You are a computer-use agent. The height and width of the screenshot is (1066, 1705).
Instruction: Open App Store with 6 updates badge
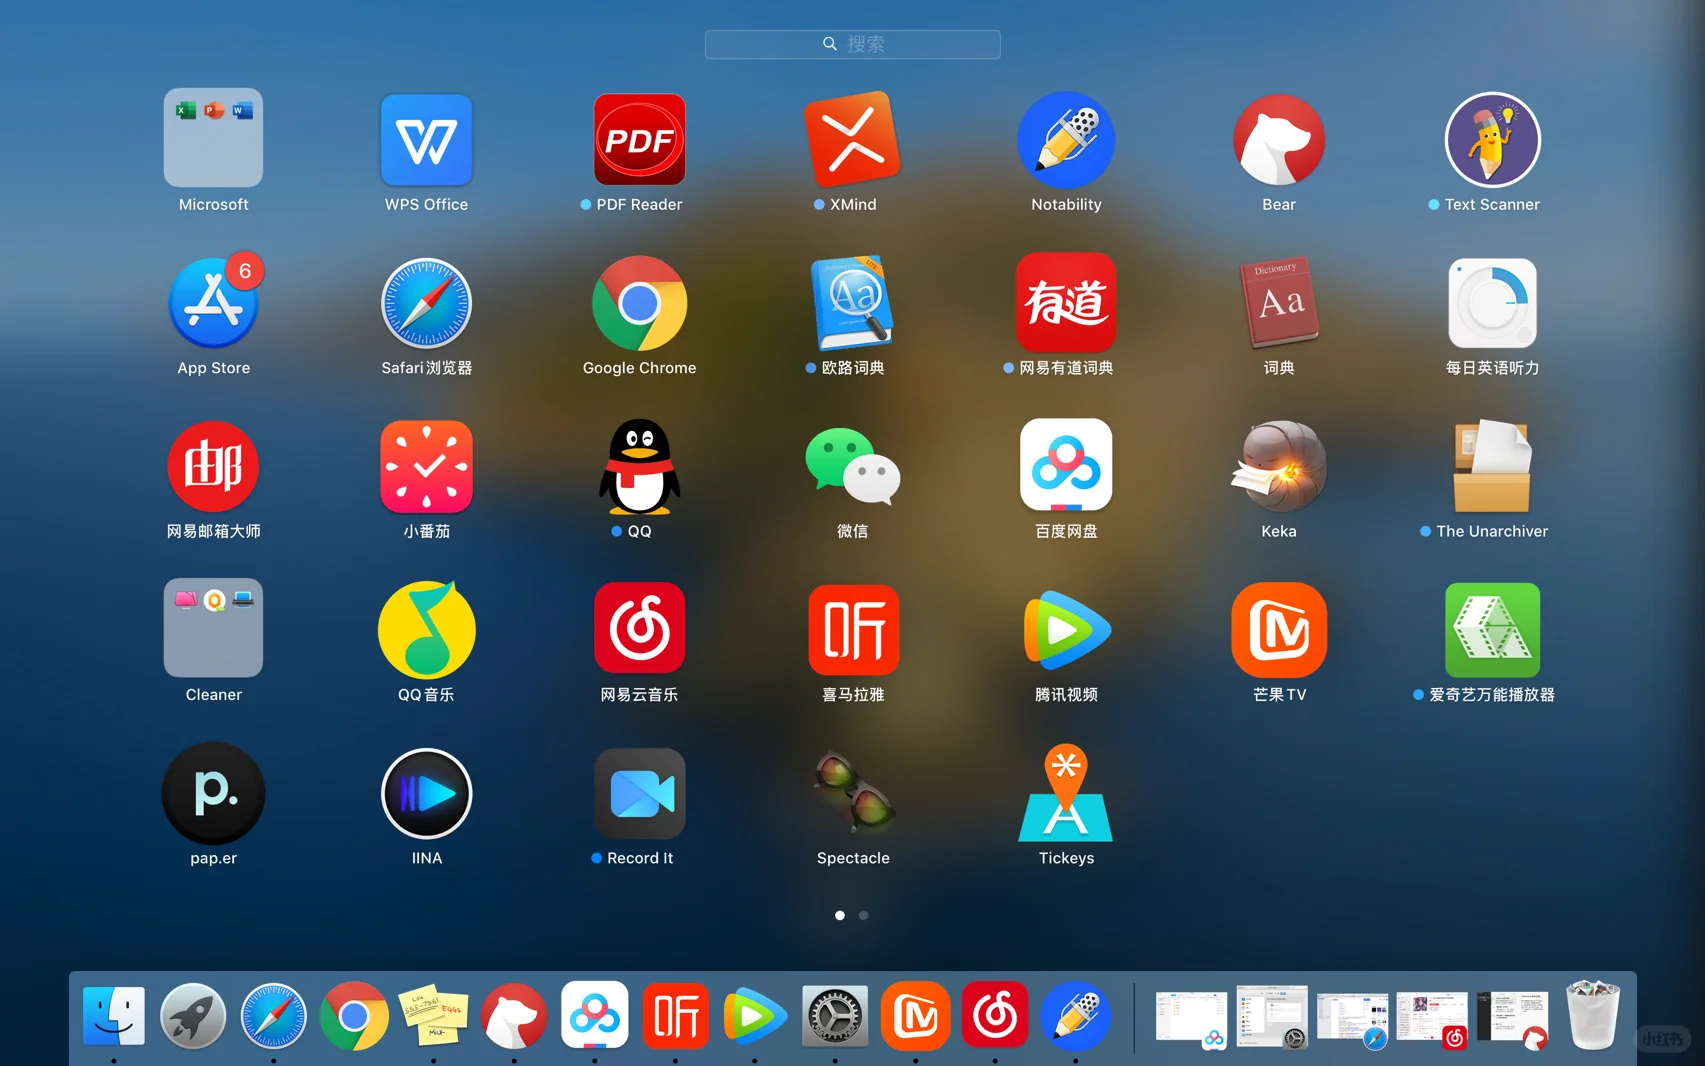point(213,302)
